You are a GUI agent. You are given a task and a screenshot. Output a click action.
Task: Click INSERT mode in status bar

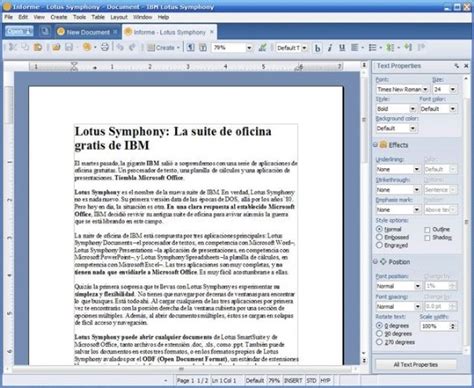click(x=293, y=380)
